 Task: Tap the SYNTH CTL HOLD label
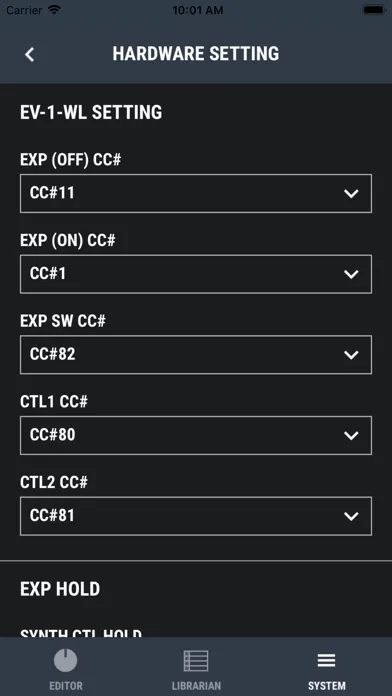tap(81, 633)
